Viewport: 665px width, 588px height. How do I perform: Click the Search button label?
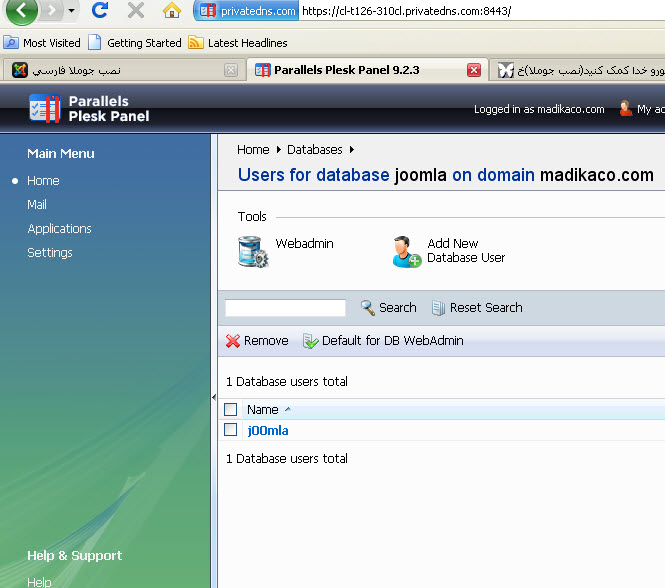(398, 308)
